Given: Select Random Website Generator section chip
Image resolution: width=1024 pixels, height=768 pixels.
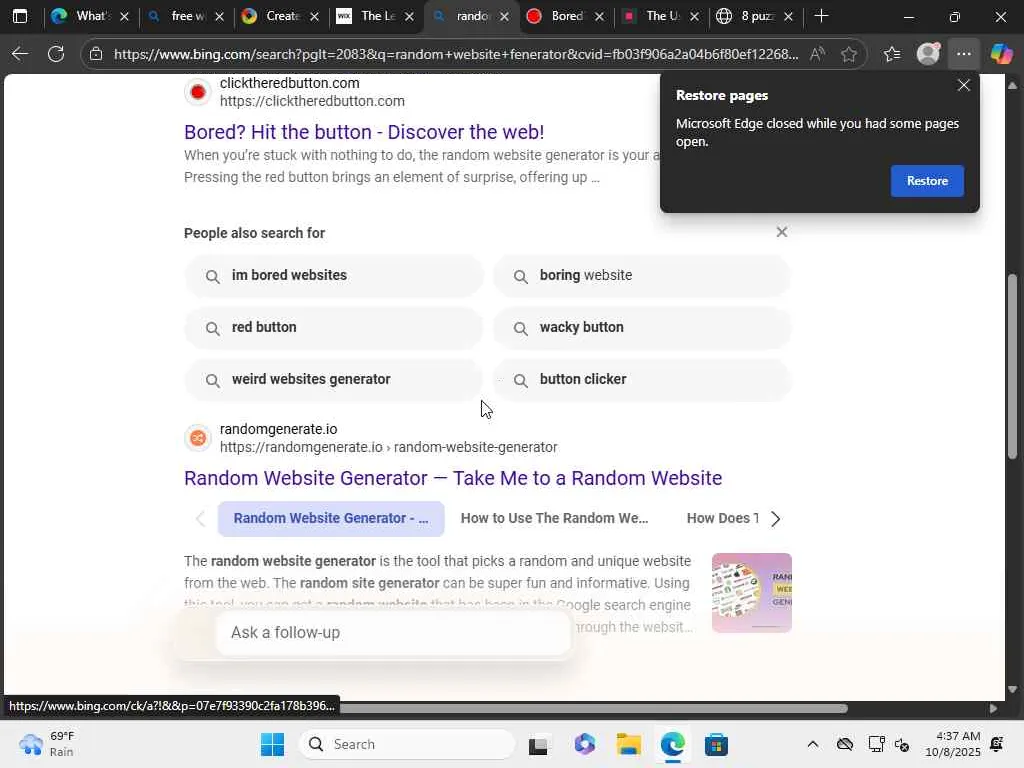Looking at the screenshot, I should tap(331, 519).
